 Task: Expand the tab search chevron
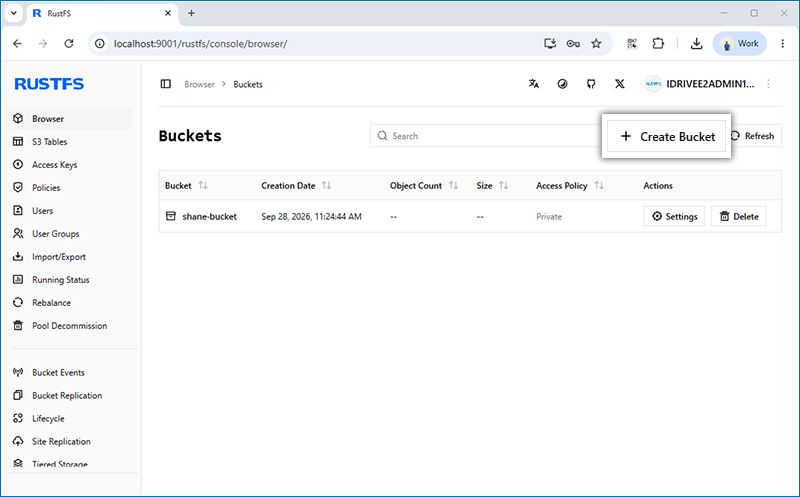(x=14, y=13)
